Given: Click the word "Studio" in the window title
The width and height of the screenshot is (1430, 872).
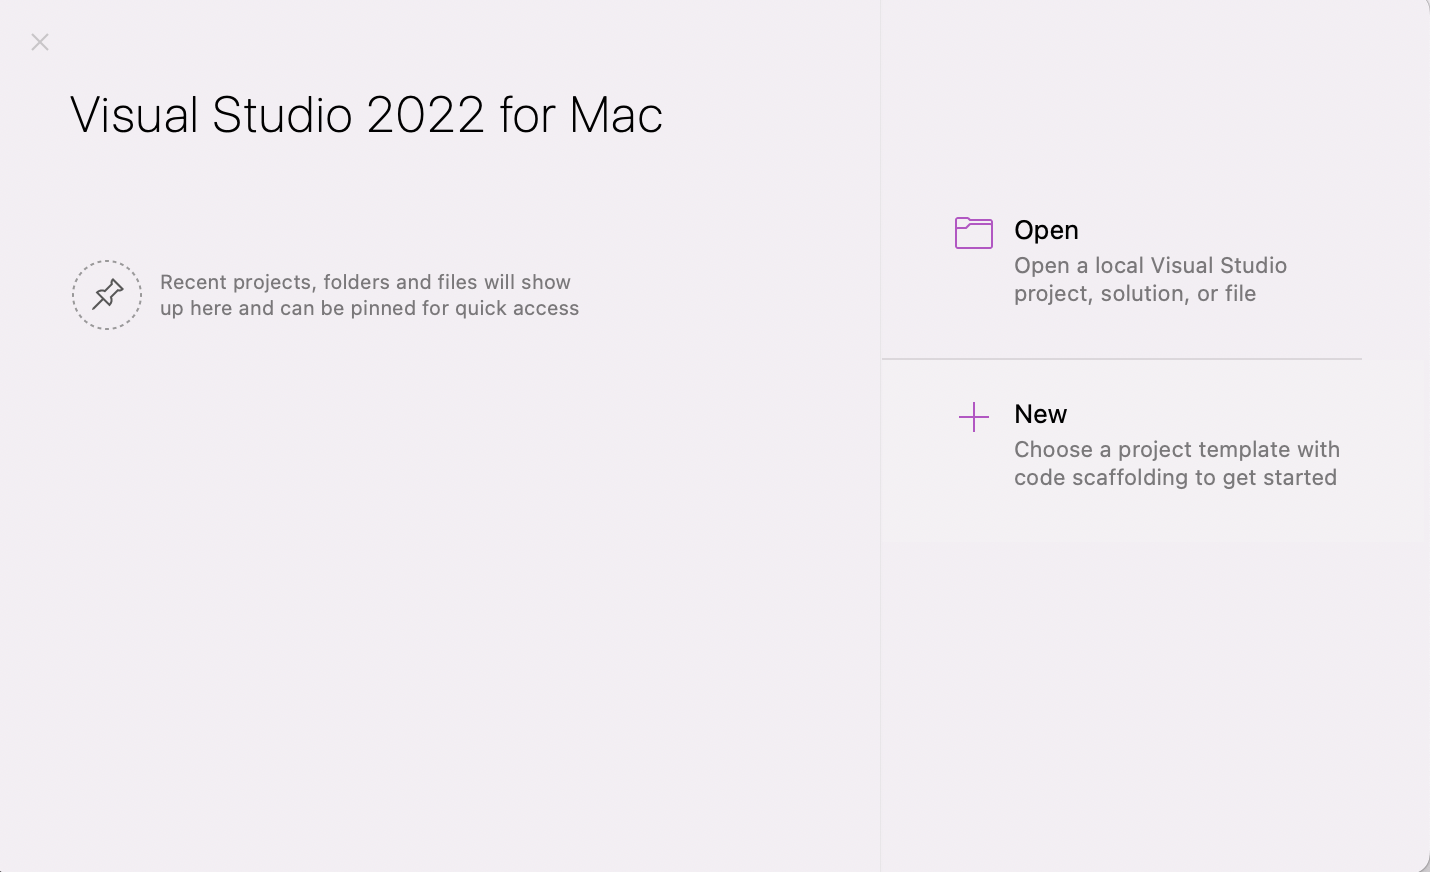Looking at the screenshot, I should point(282,114).
